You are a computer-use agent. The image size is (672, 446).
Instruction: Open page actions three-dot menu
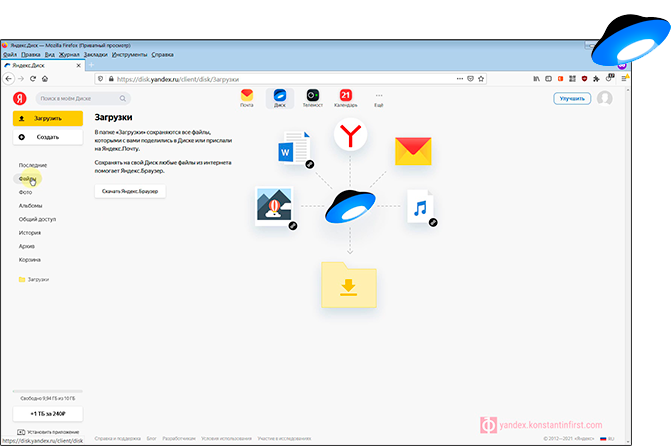click(460, 79)
